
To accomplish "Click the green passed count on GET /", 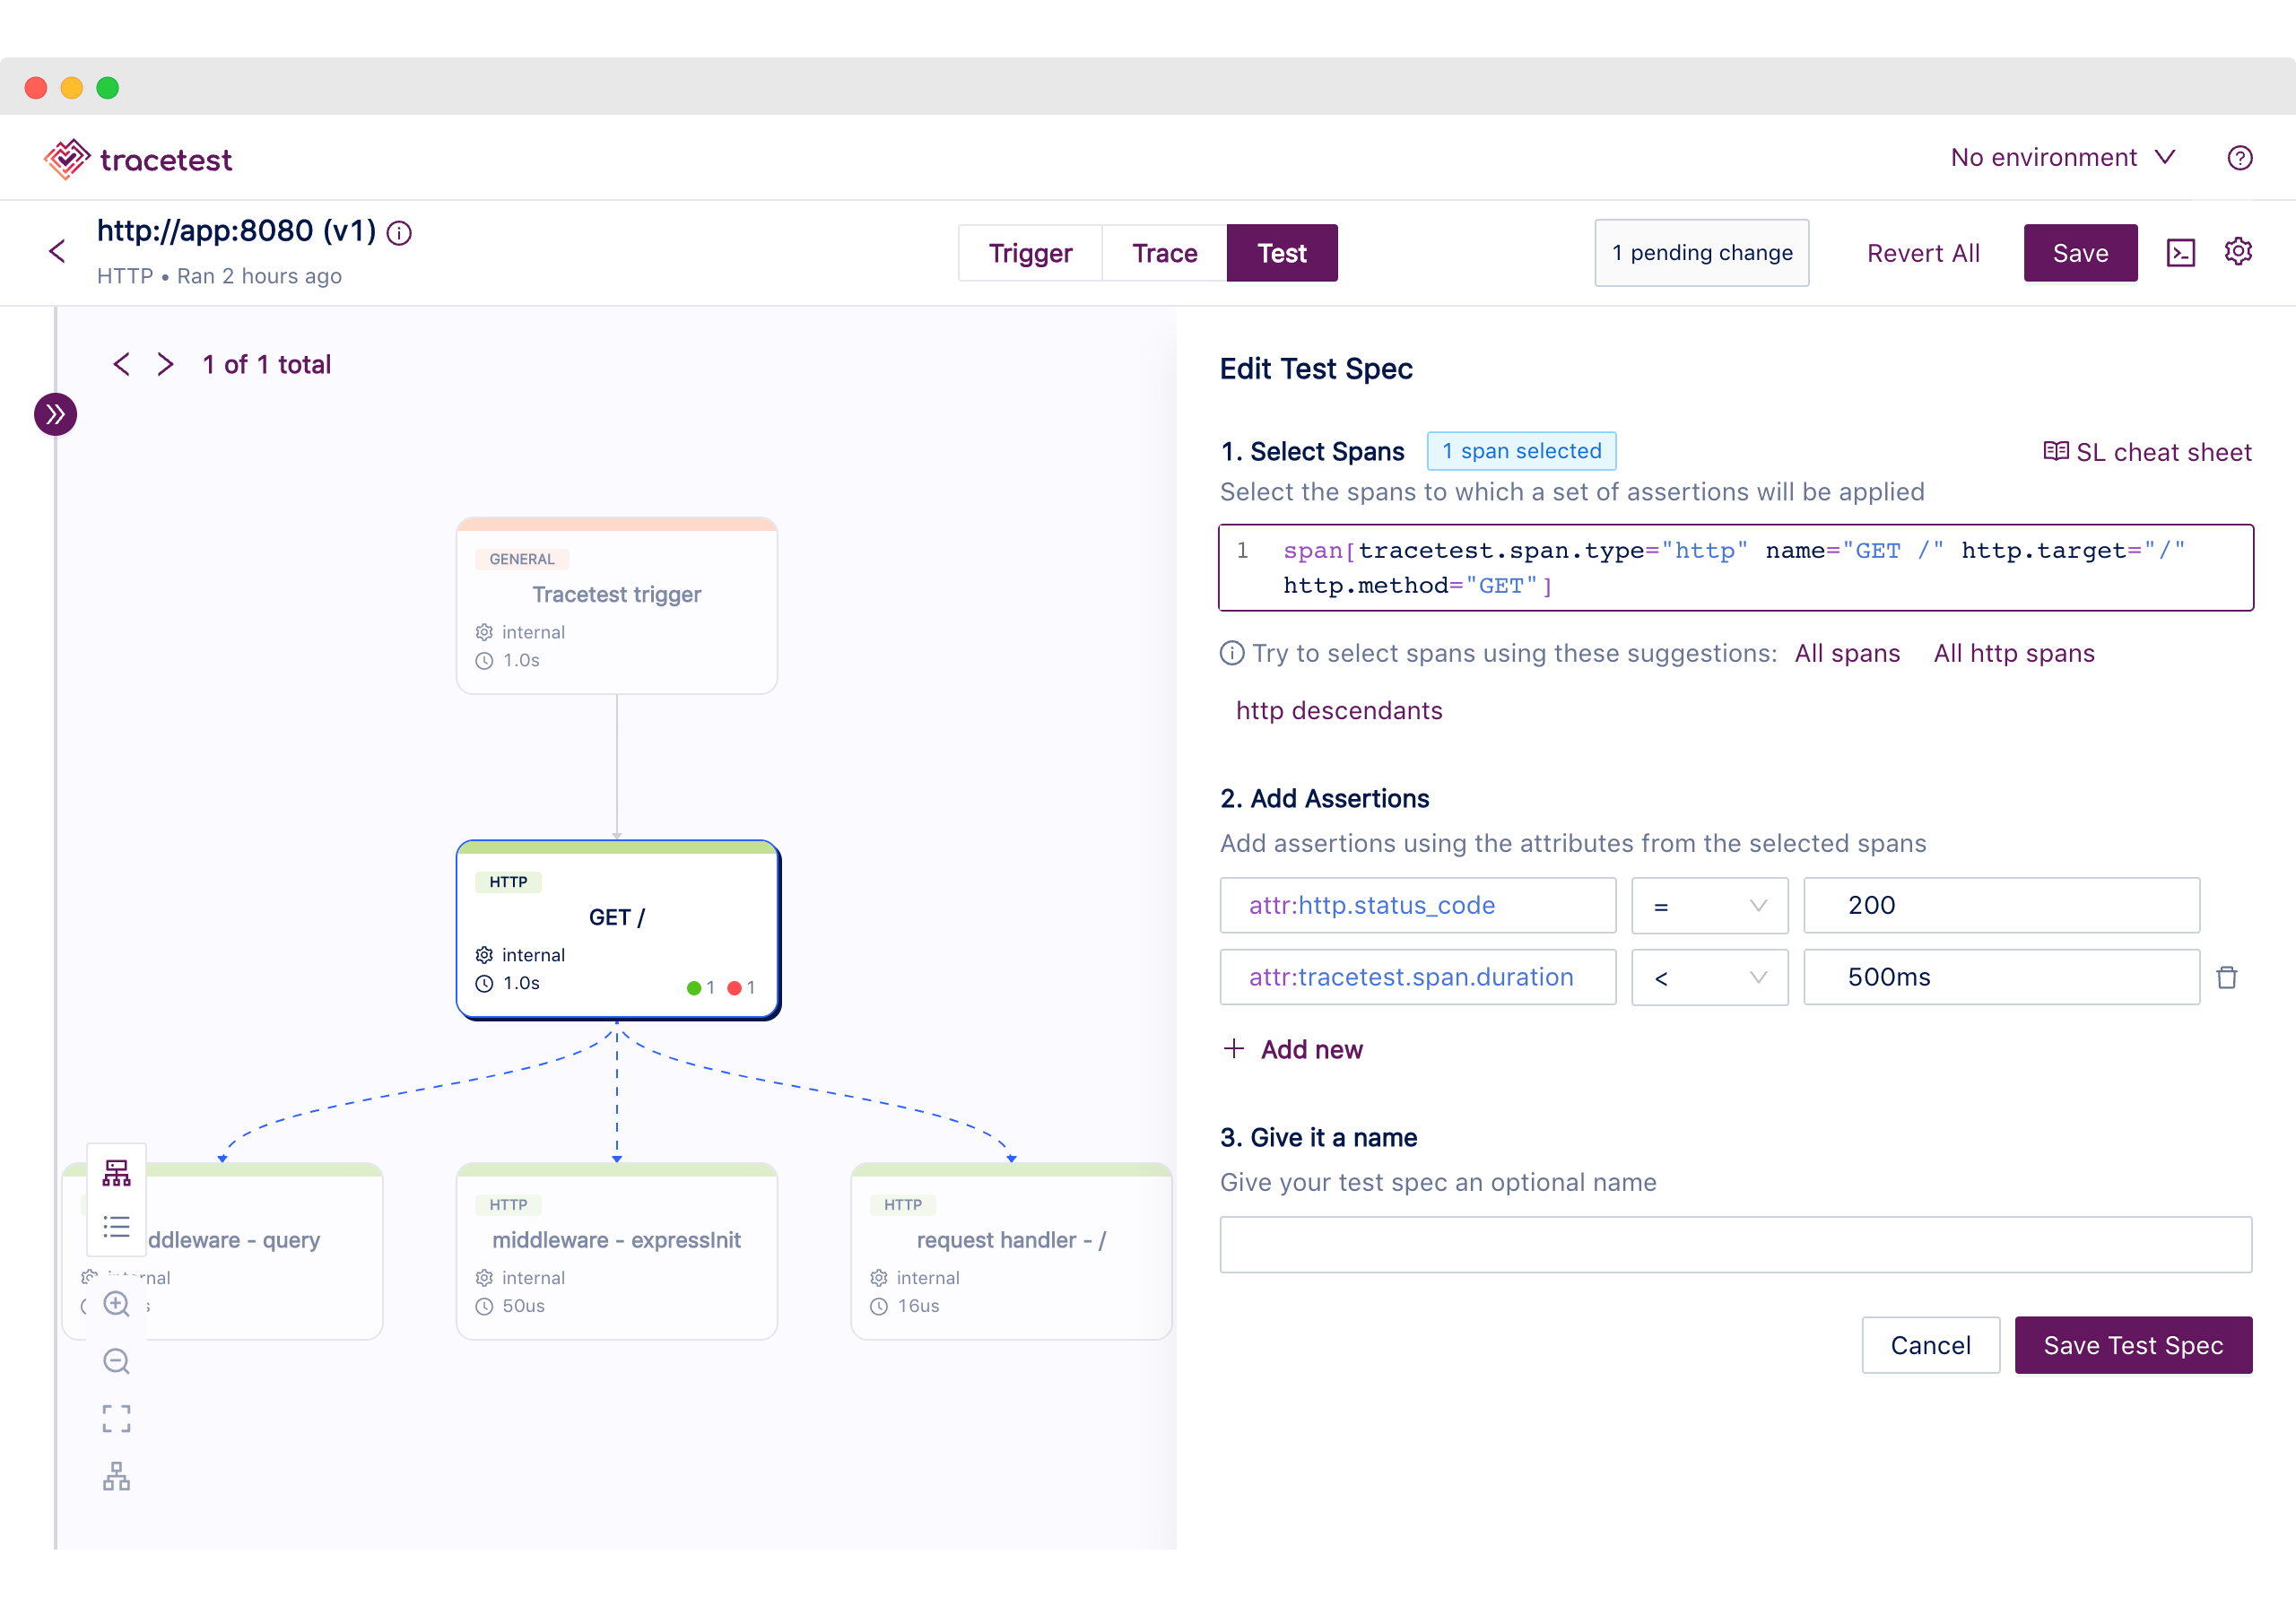I will pyautogui.click(x=700, y=988).
